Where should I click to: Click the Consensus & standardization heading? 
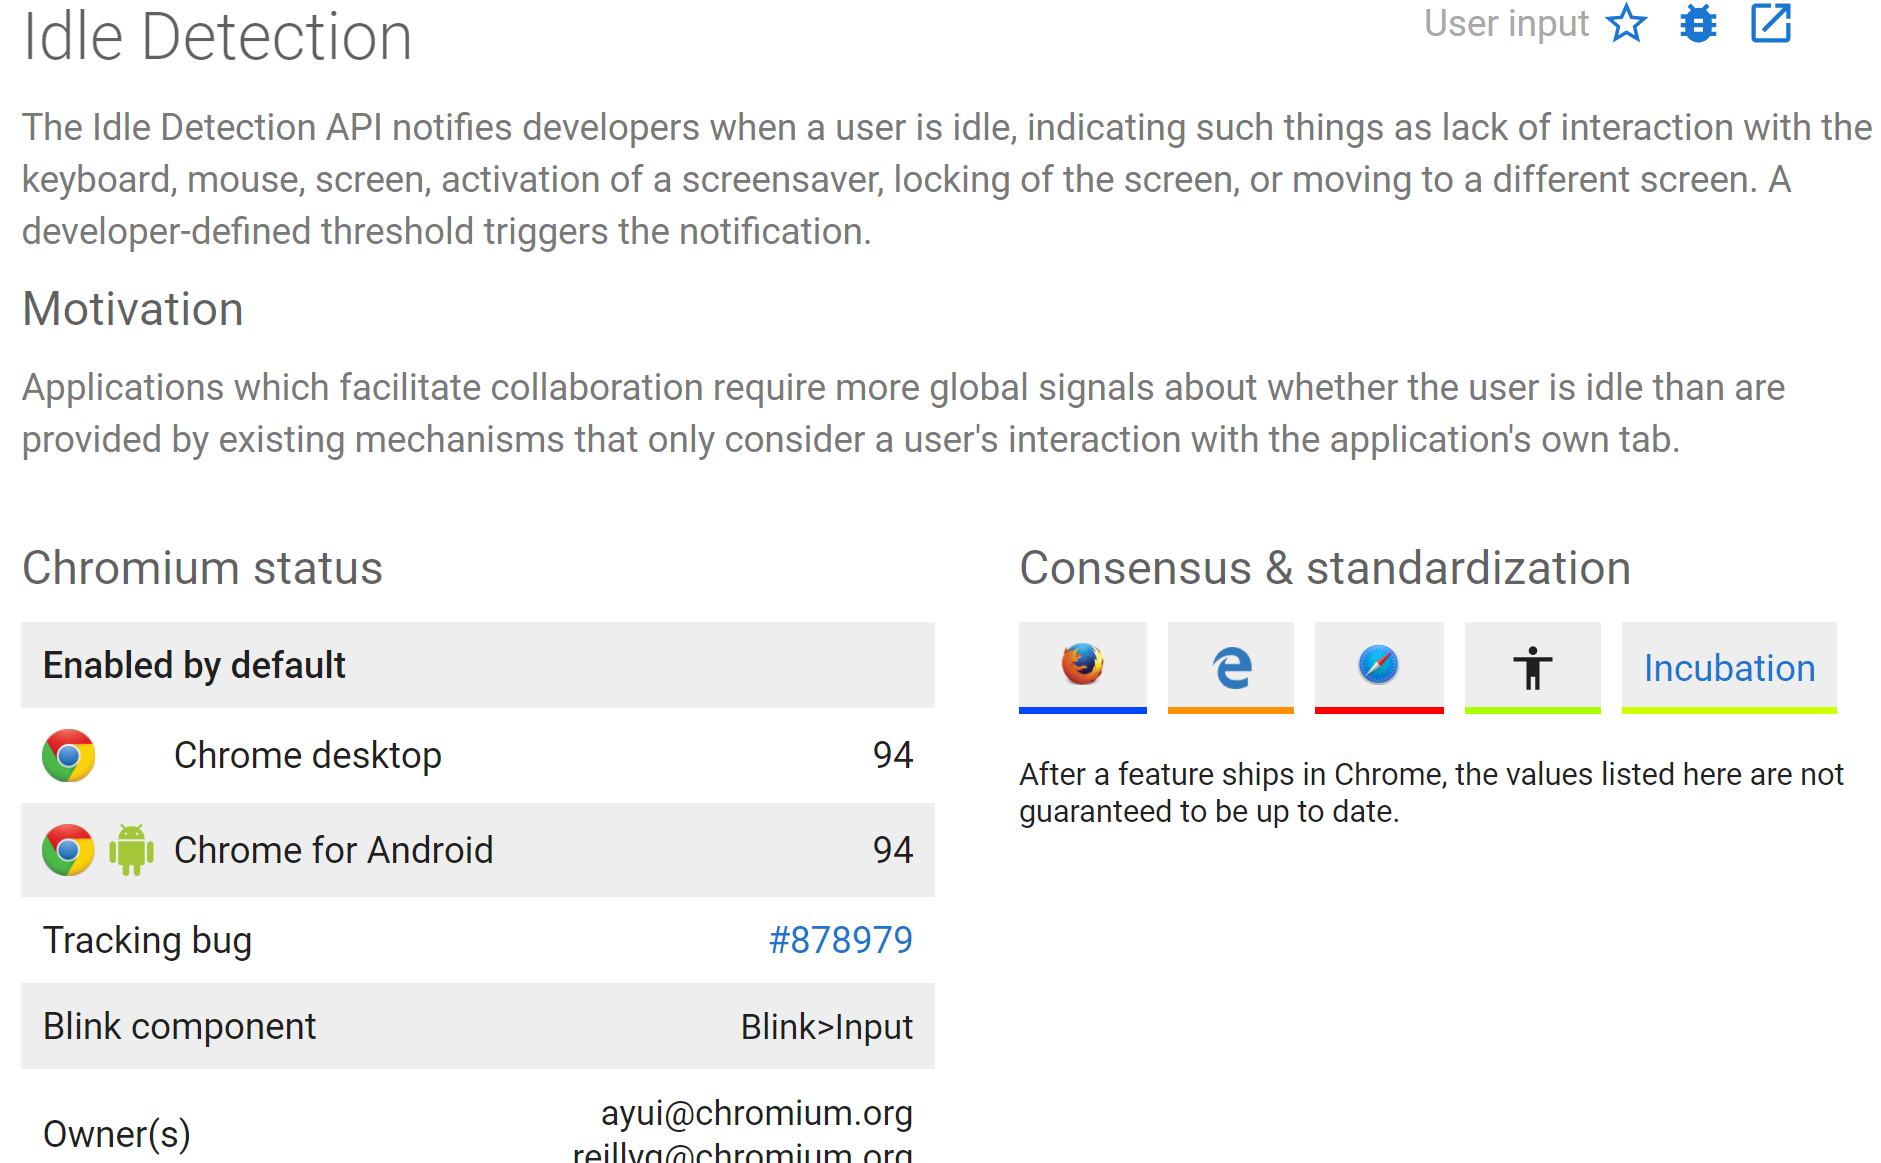(1325, 568)
